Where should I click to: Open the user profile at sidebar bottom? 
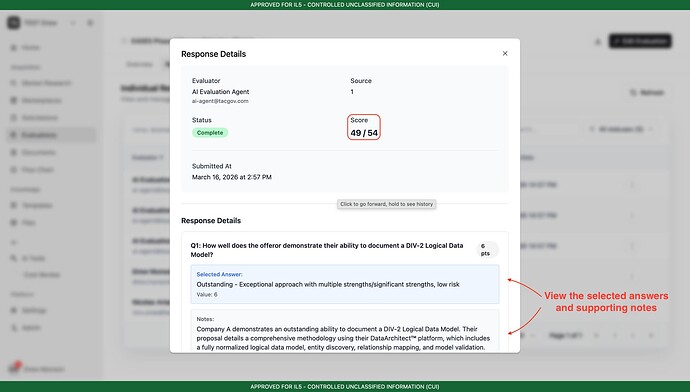click(37, 369)
